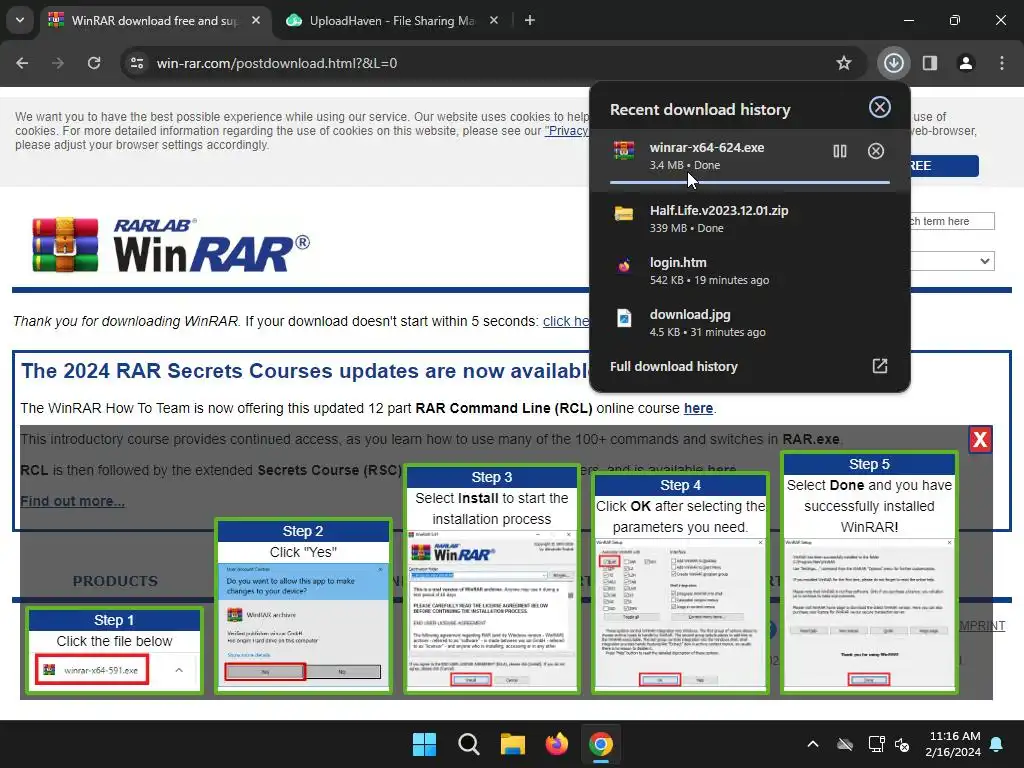
Task: Click the muted volume tray icon
Action: (902, 744)
